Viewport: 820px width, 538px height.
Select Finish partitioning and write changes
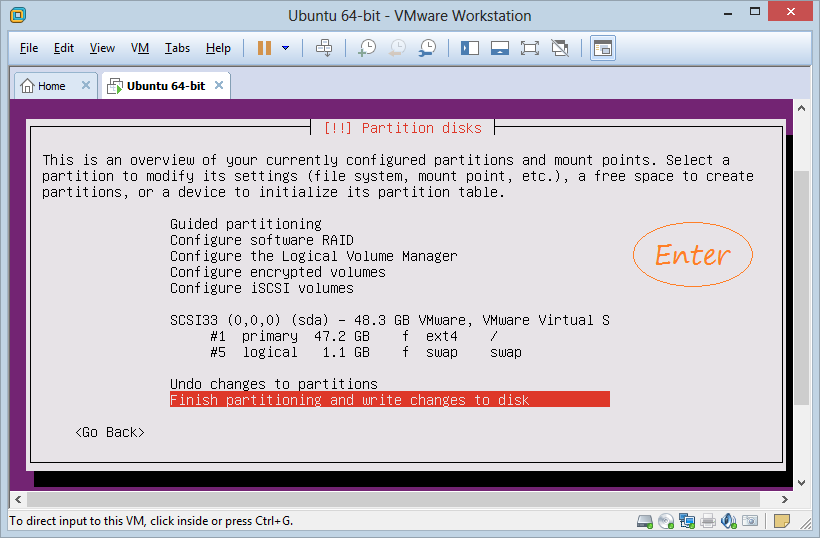390,400
